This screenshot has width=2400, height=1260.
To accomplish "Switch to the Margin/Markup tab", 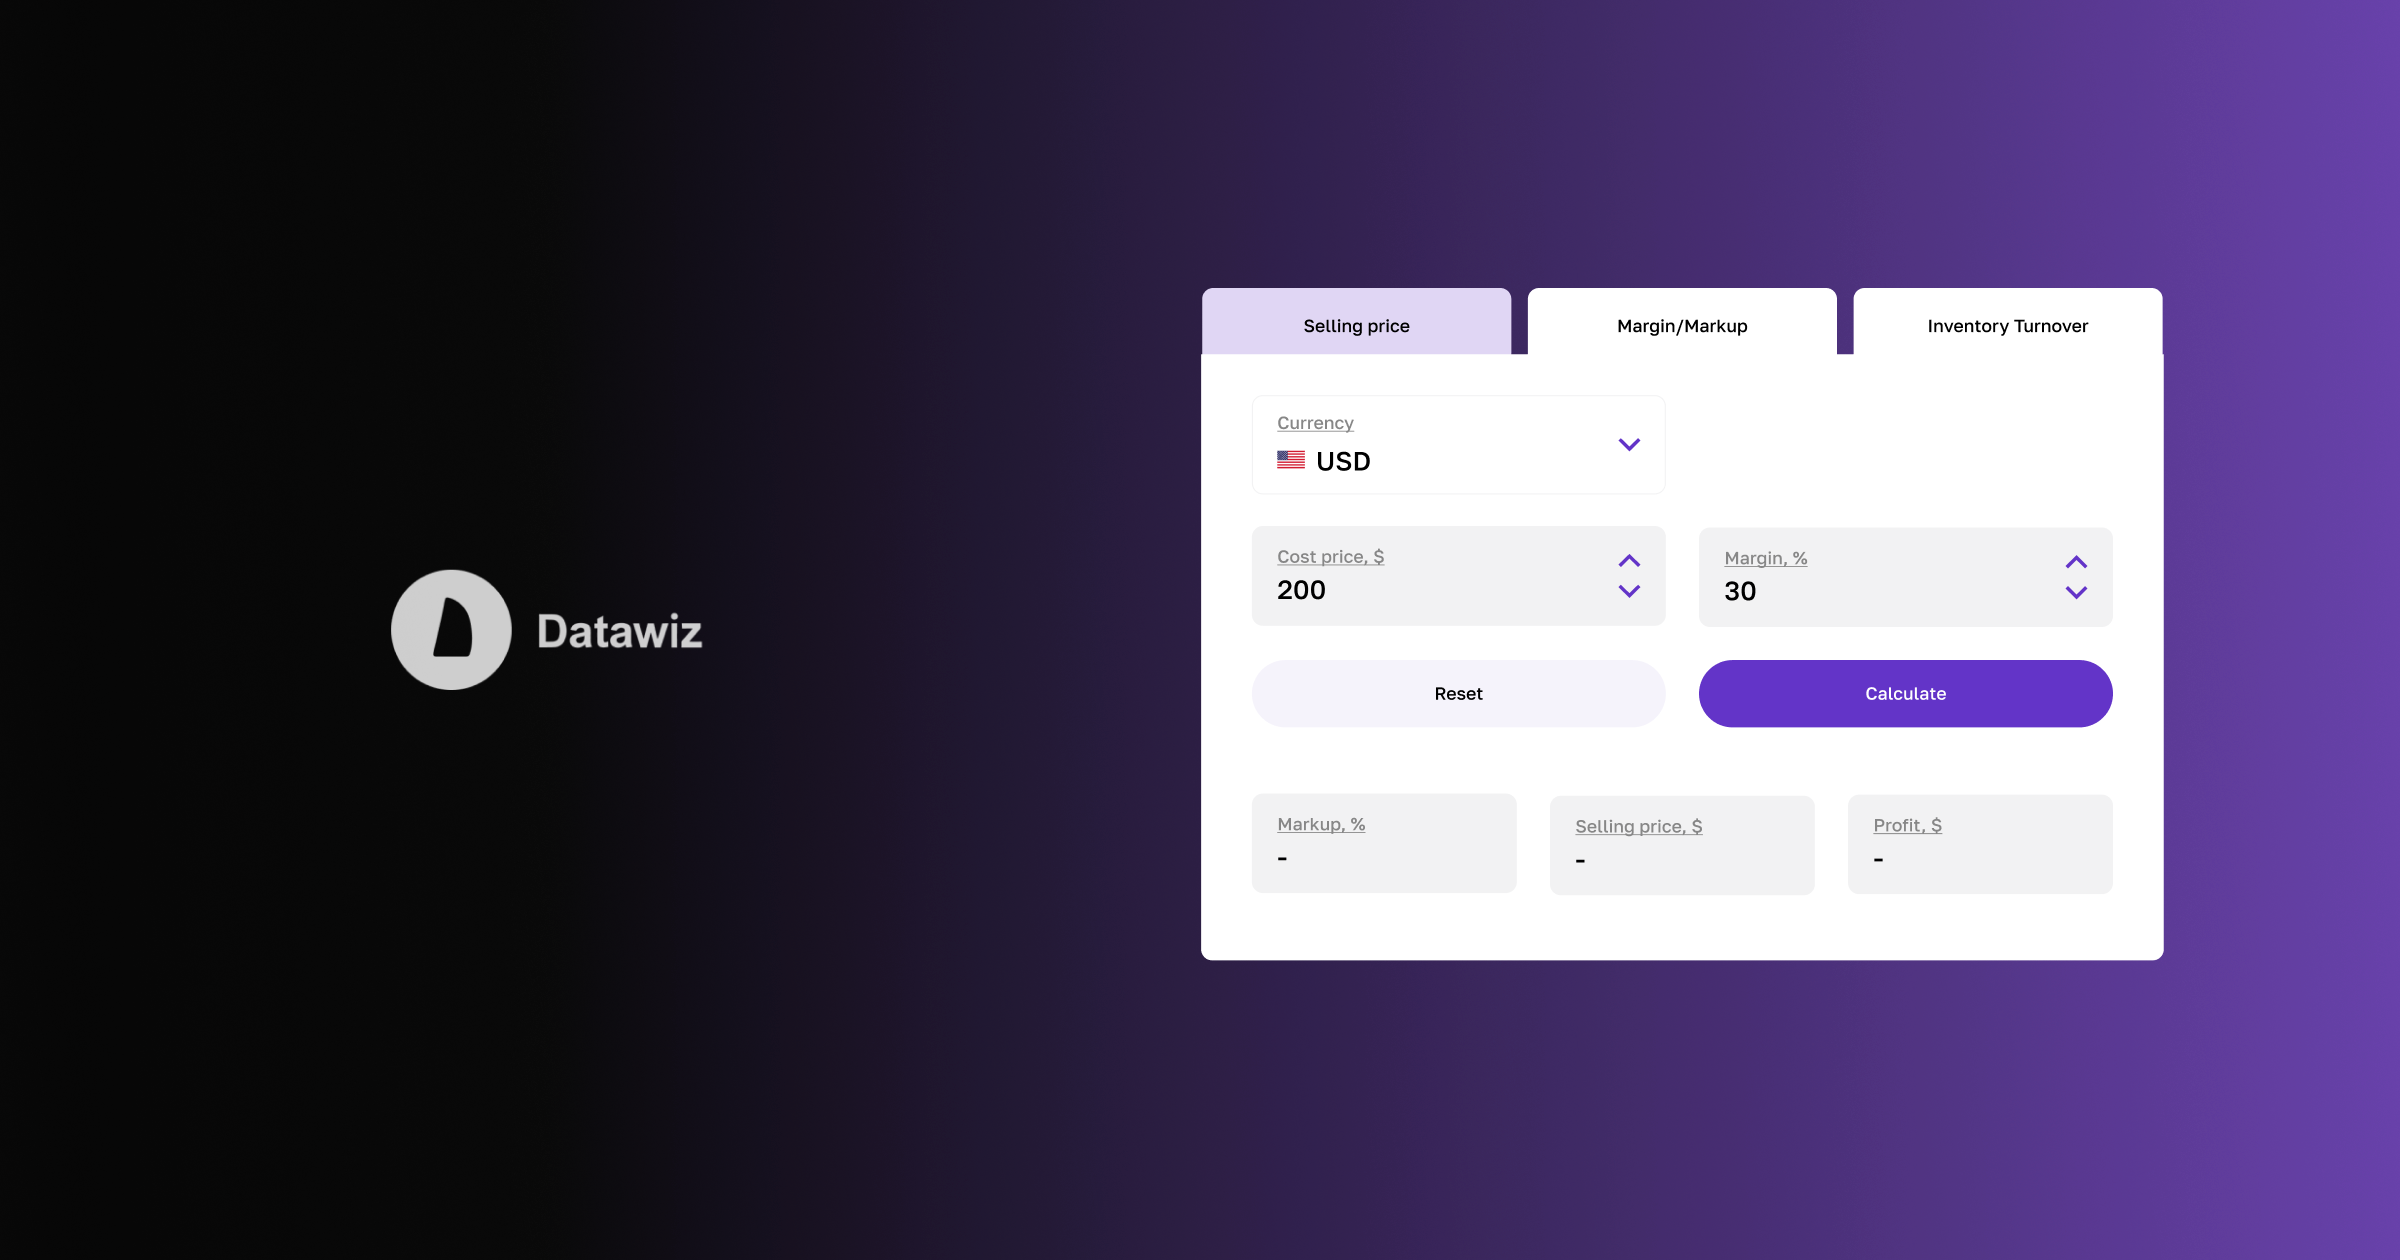I will tap(1681, 325).
